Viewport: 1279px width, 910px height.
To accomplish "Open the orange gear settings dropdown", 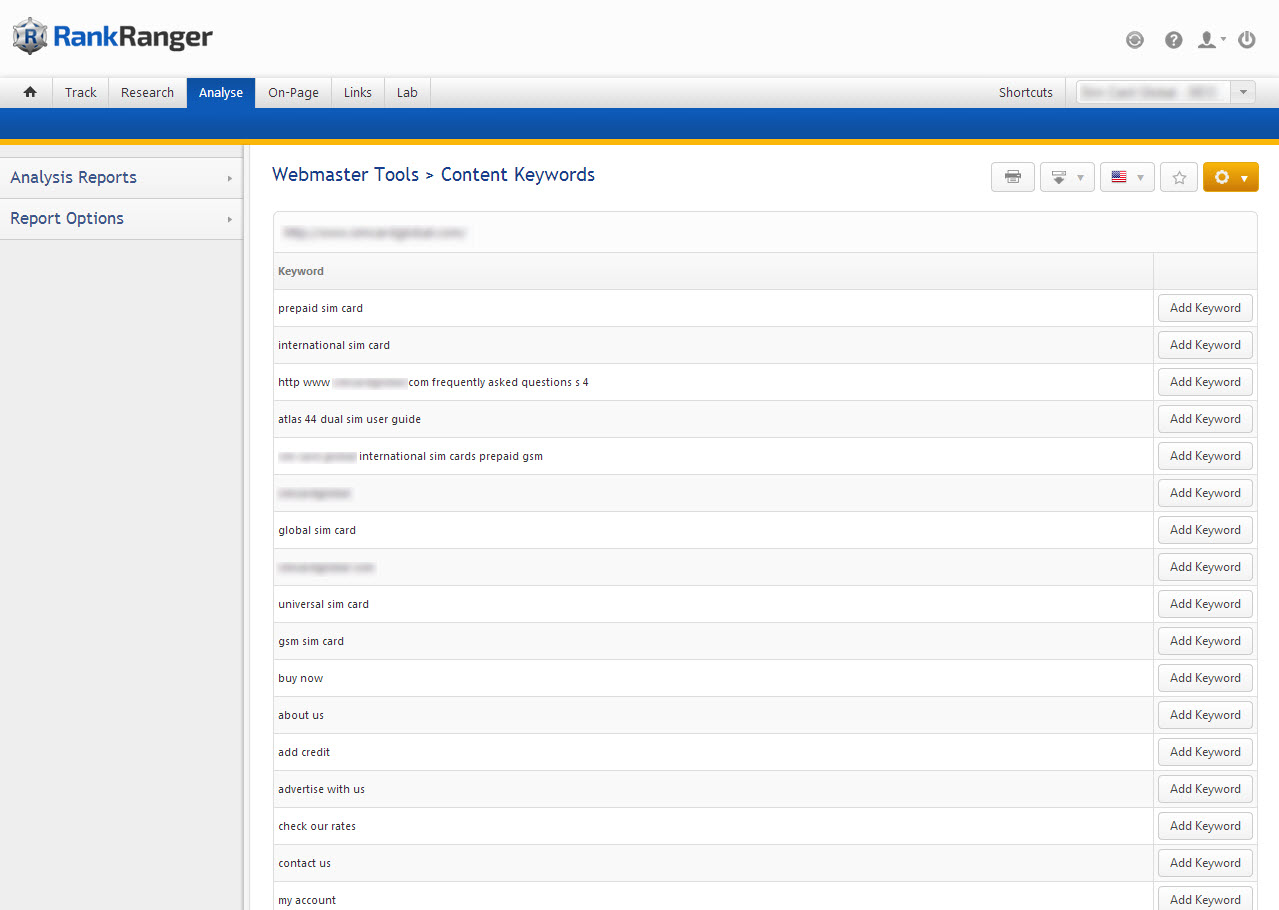I will click(x=1230, y=177).
